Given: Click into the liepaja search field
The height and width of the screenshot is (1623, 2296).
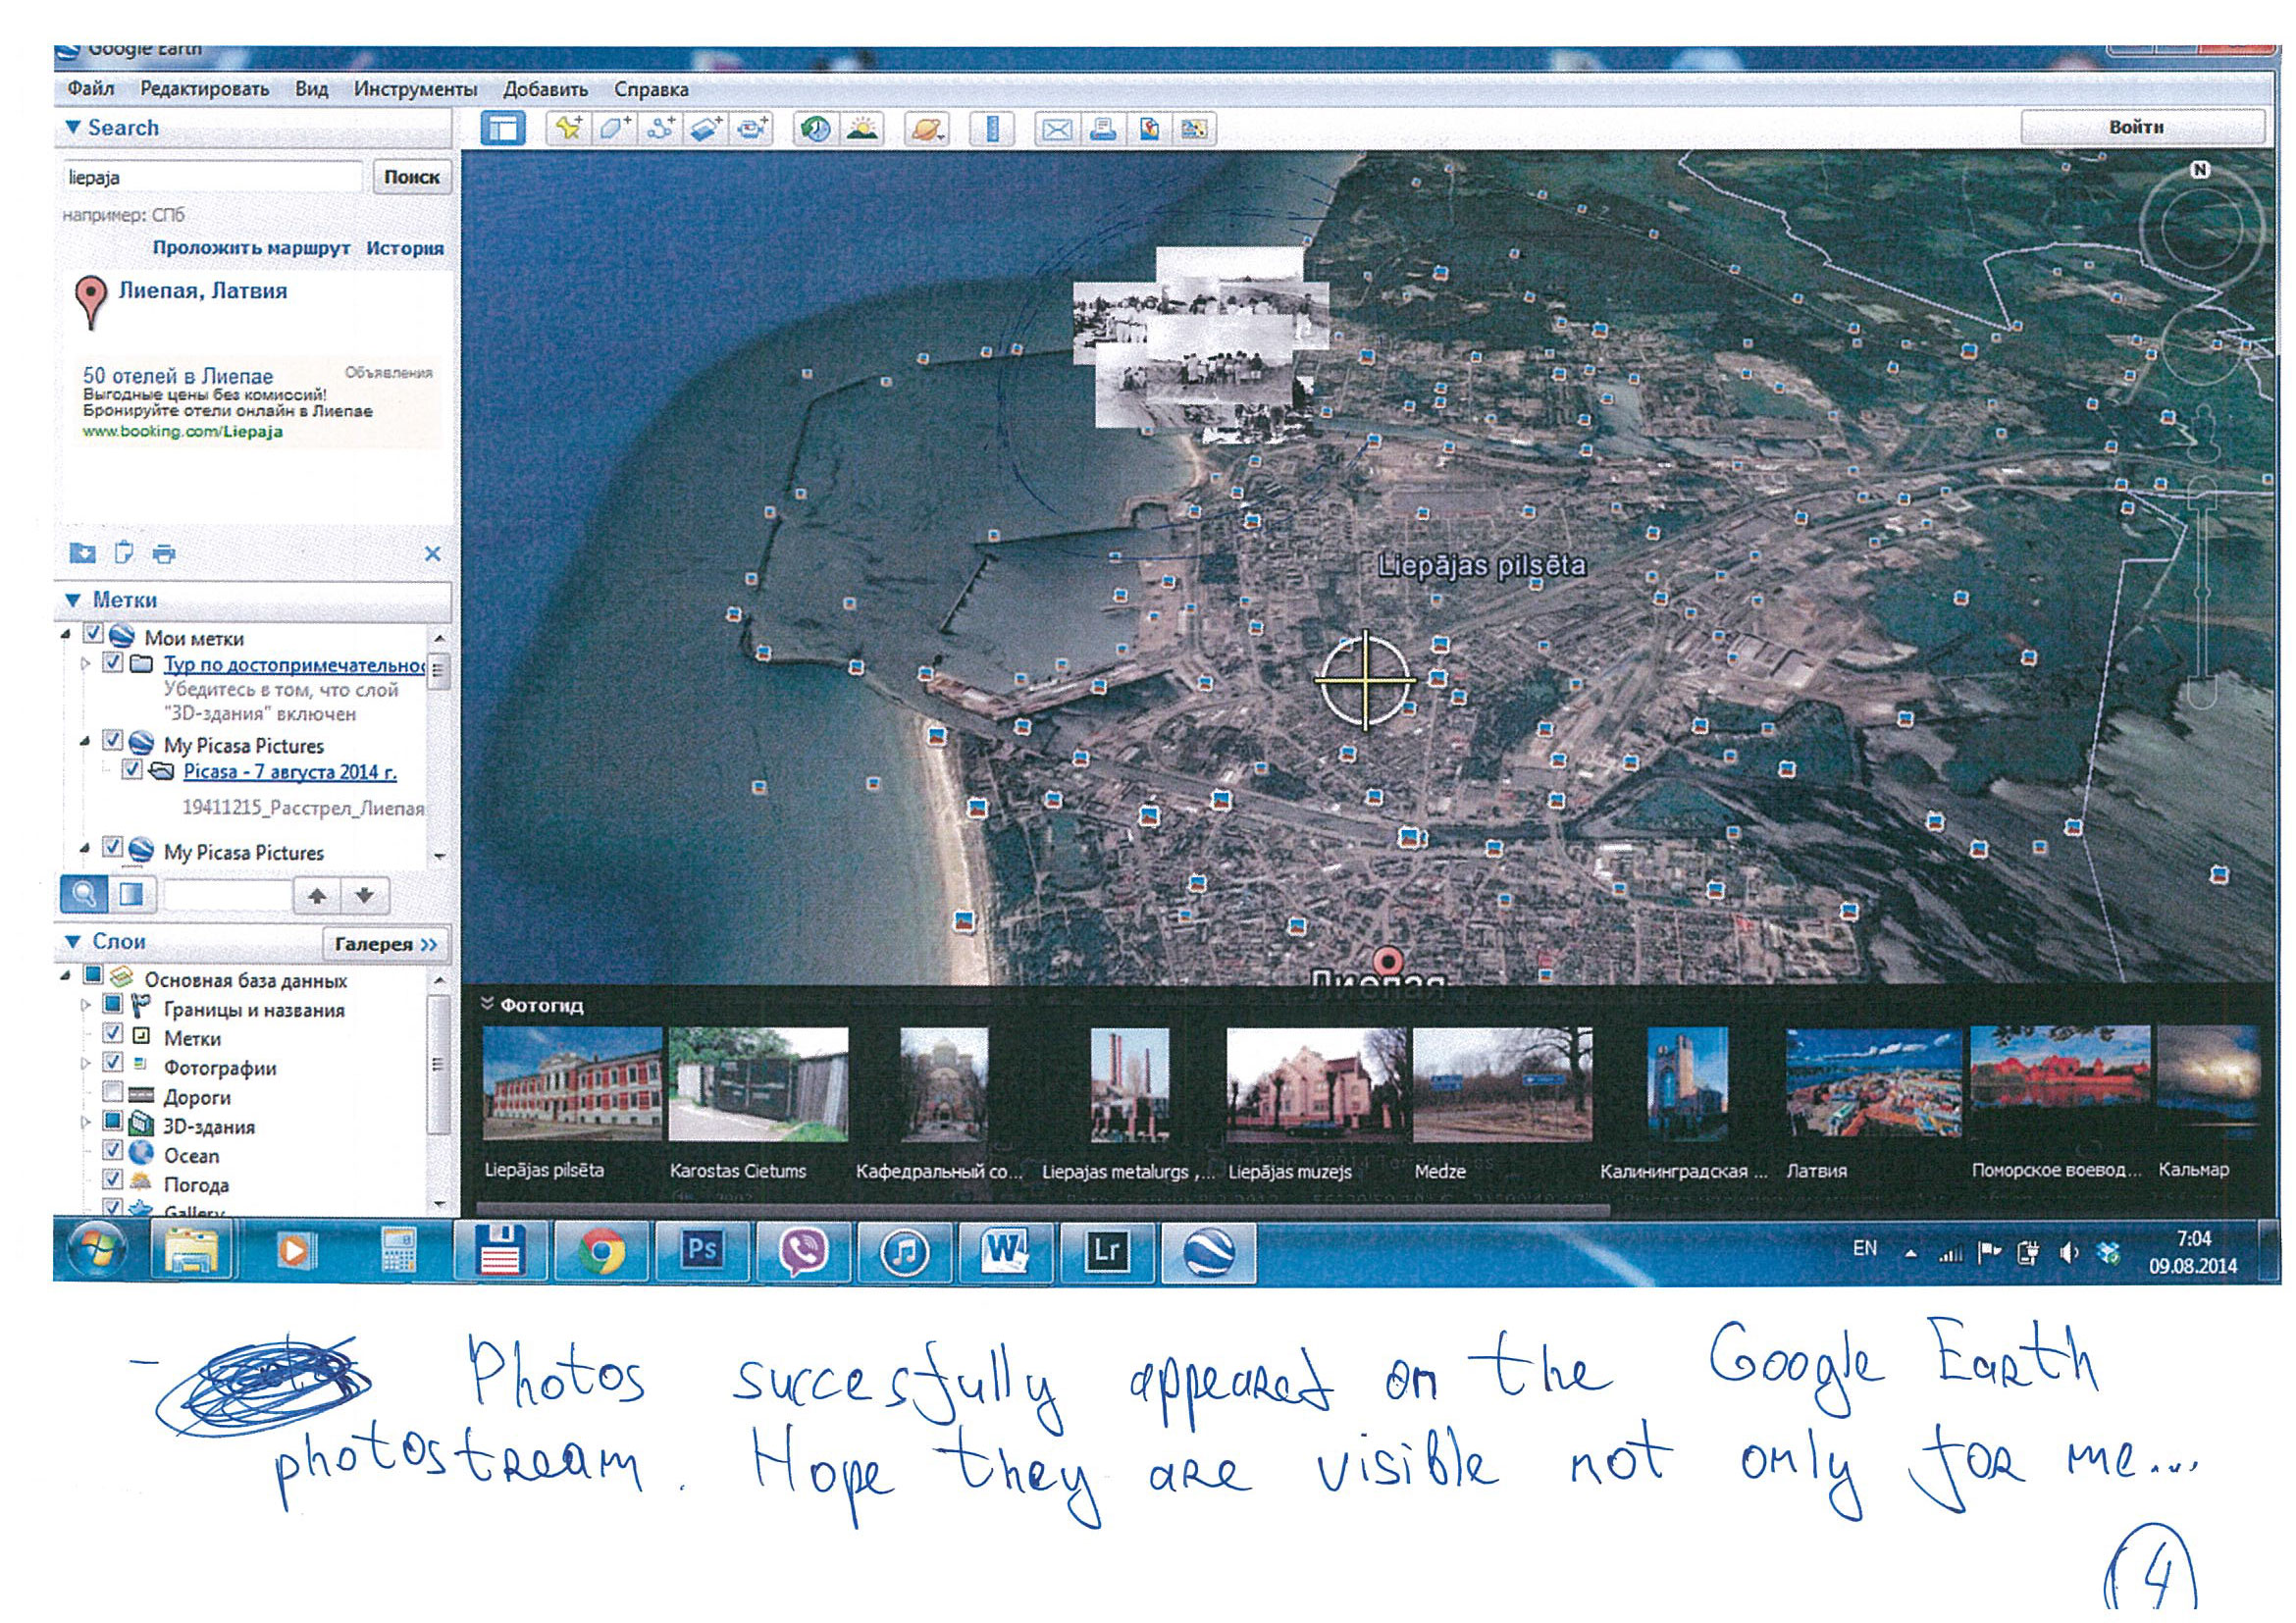Looking at the screenshot, I should 212,178.
